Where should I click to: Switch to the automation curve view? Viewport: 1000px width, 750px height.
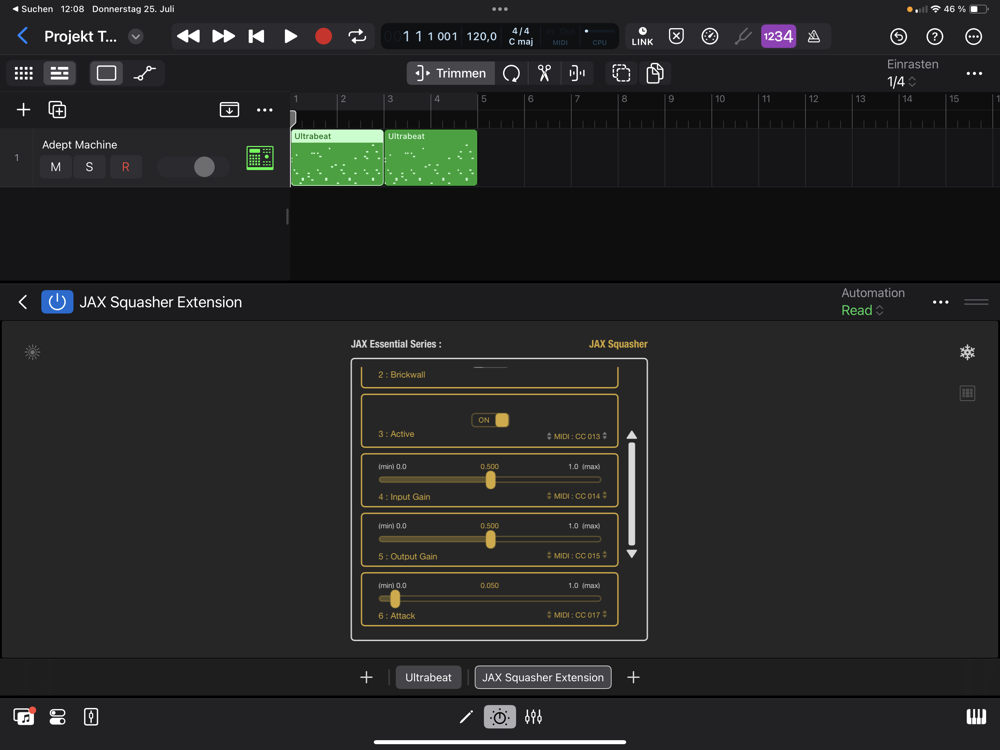(145, 73)
